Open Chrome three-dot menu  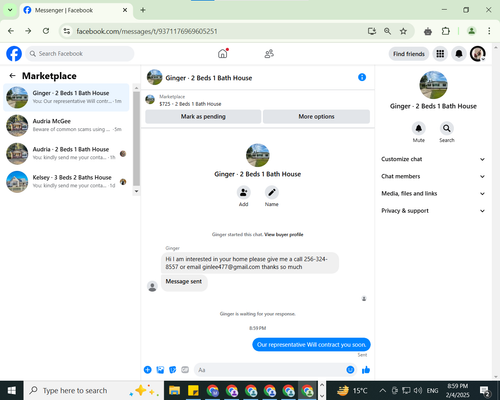coord(489,31)
